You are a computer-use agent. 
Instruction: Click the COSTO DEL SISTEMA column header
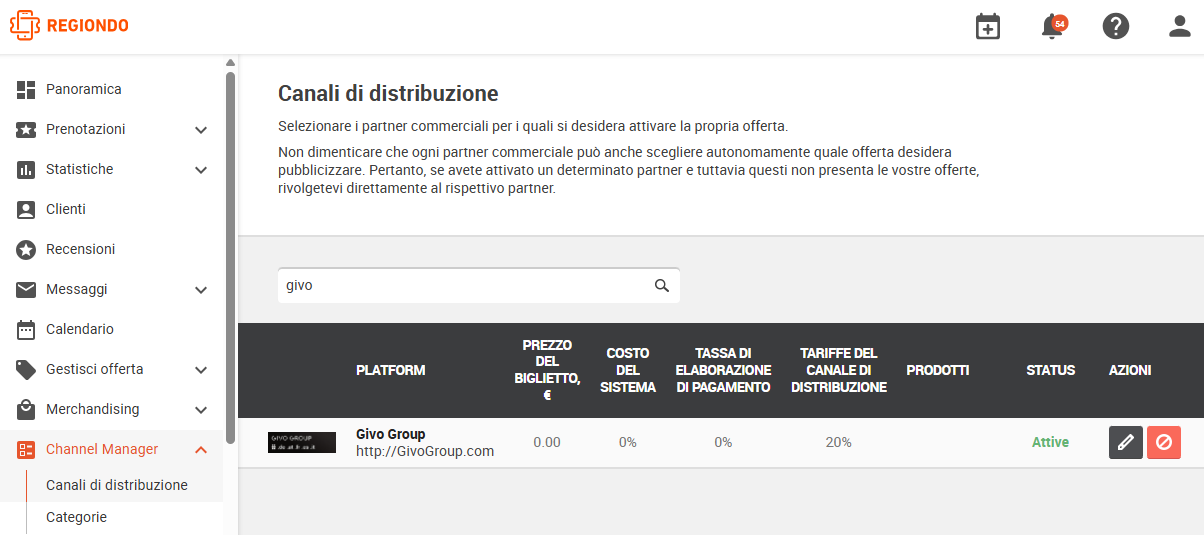coord(628,370)
